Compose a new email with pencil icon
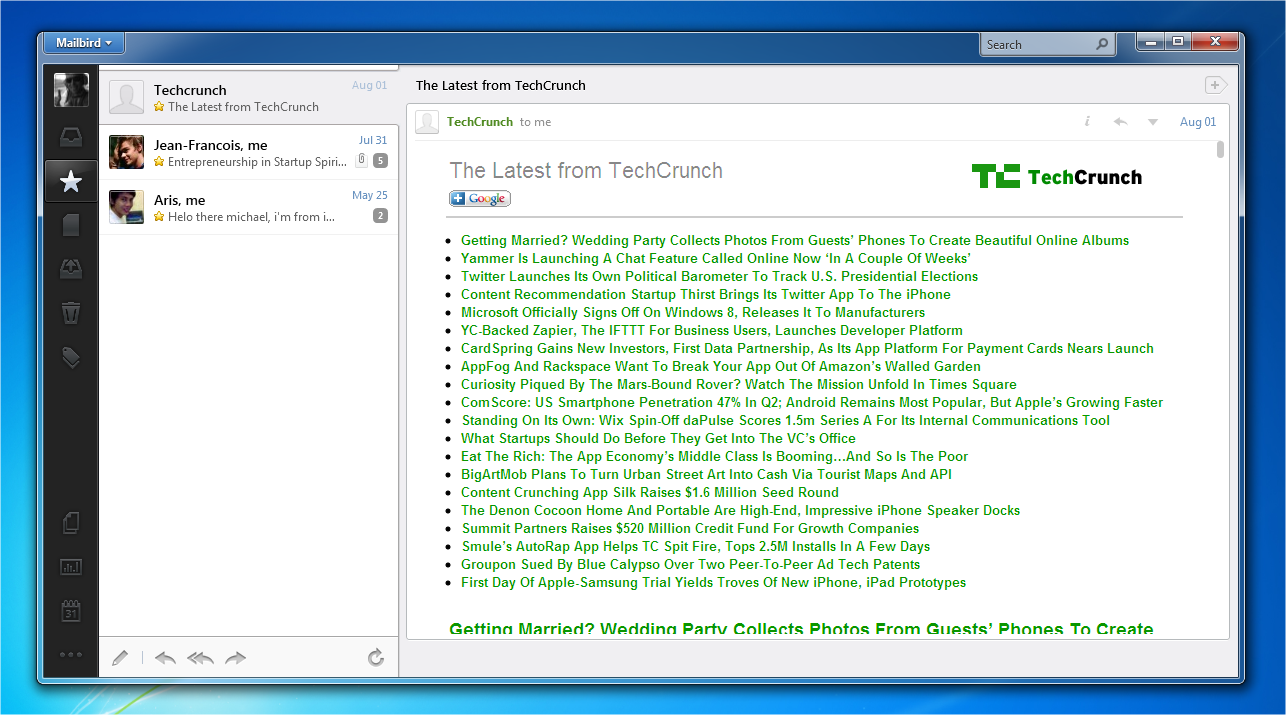Screen dimensions: 1286x715 pyautogui.click(x=120, y=657)
